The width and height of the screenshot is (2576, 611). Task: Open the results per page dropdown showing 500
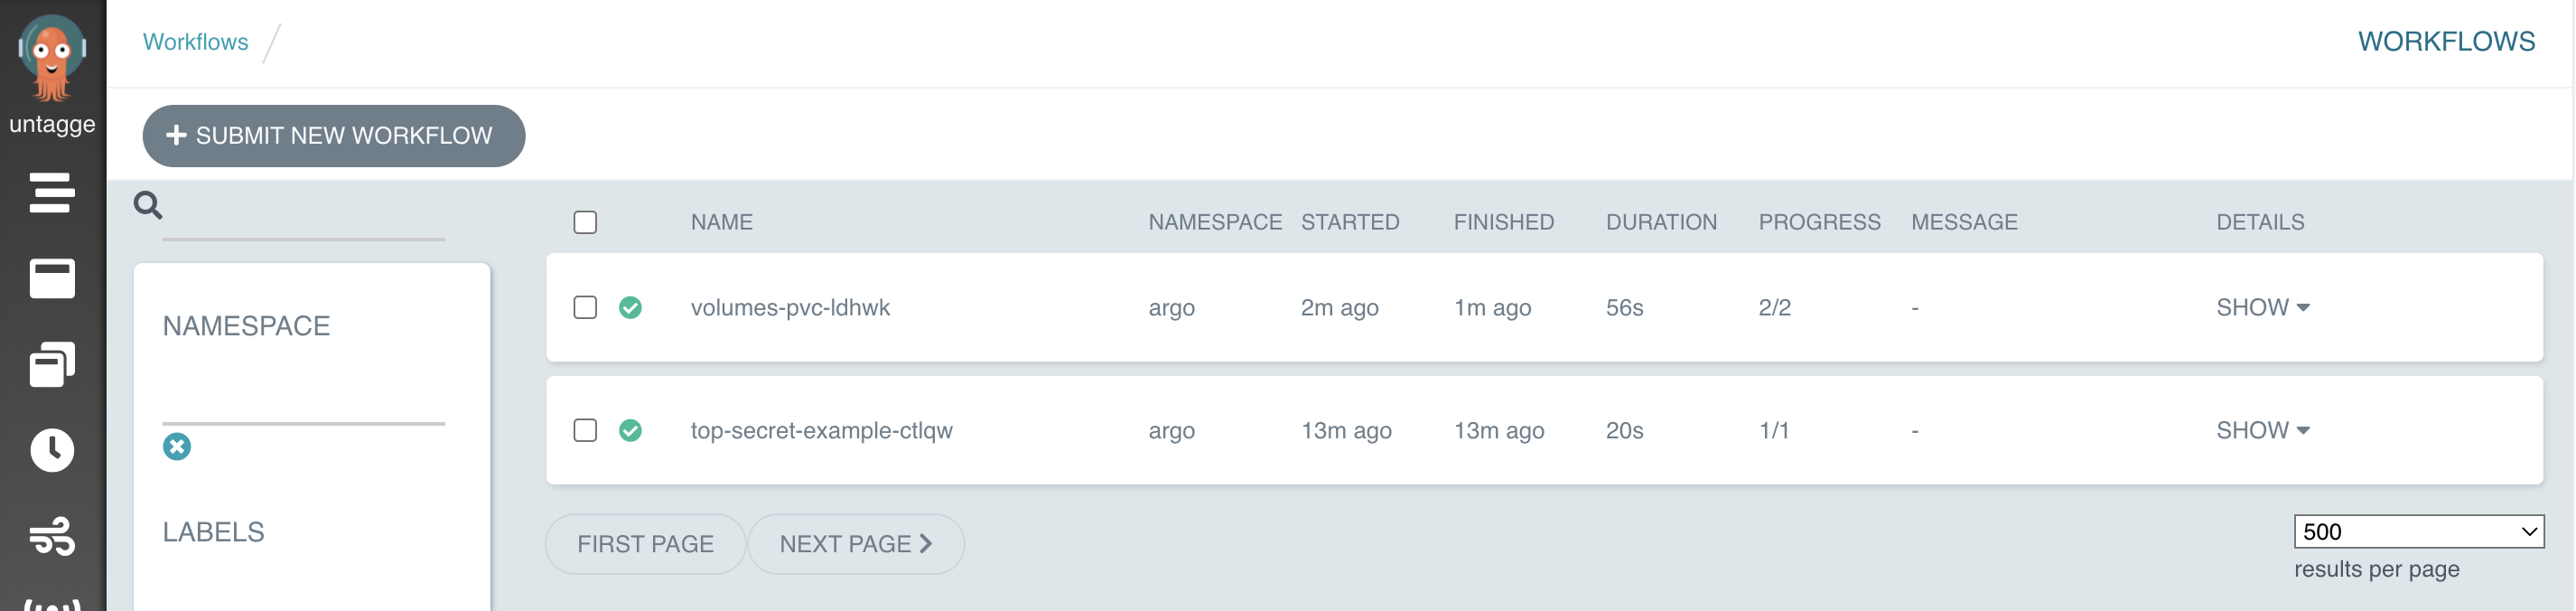tap(2420, 531)
